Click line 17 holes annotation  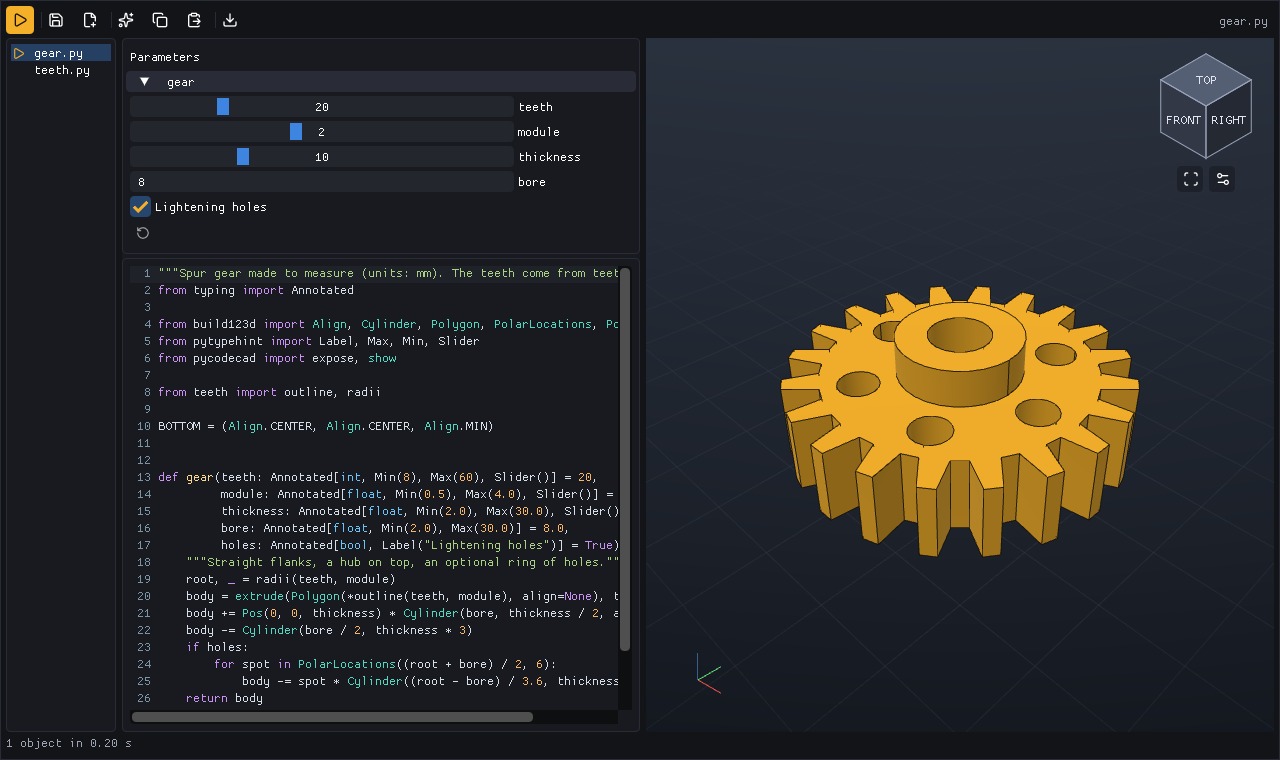pyautogui.click(x=419, y=545)
